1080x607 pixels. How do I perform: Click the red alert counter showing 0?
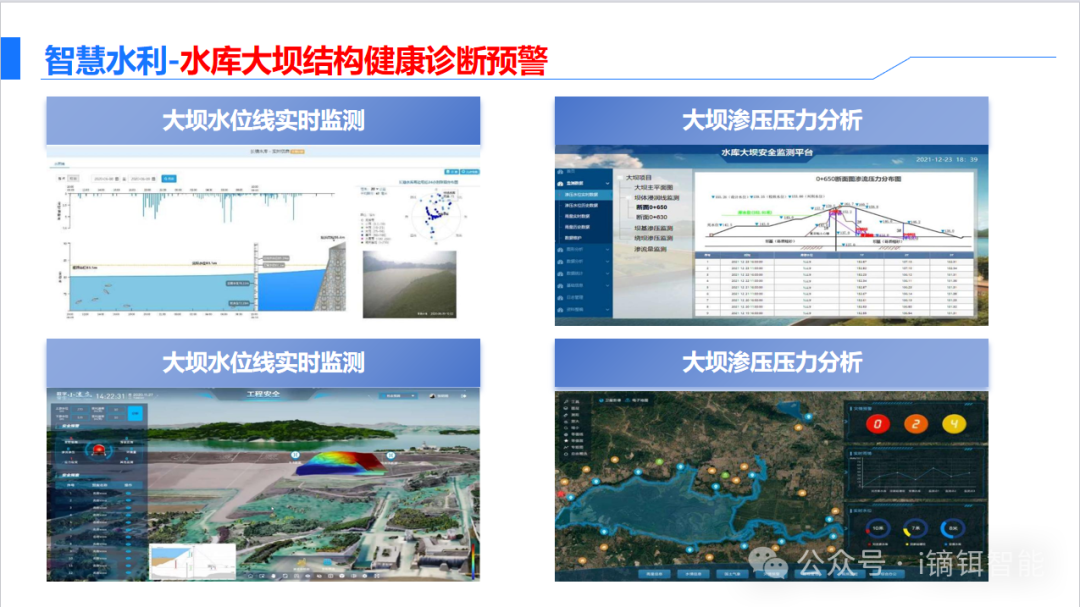tap(878, 424)
